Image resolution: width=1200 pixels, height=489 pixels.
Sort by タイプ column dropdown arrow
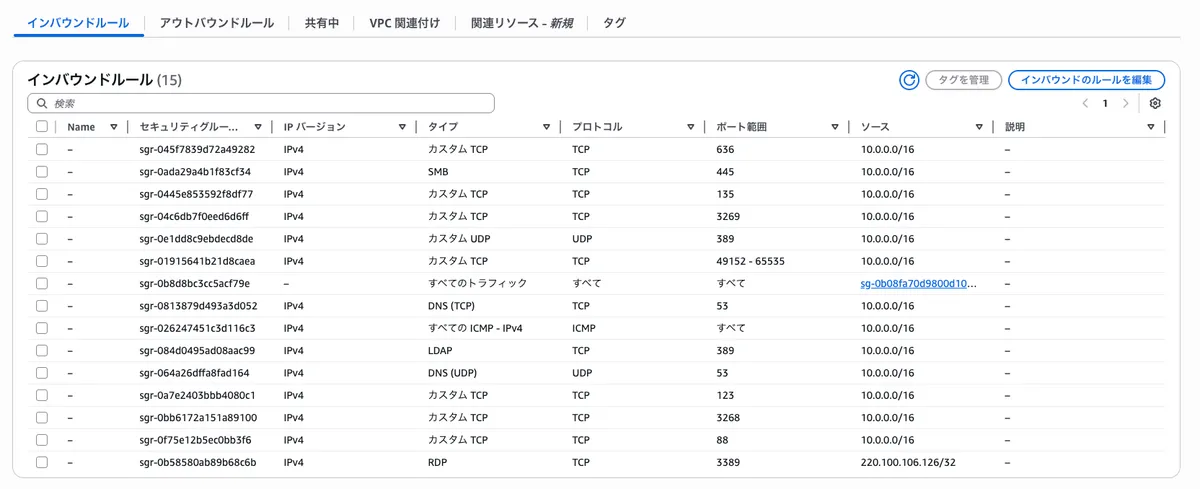pyautogui.click(x=546, y=127)
